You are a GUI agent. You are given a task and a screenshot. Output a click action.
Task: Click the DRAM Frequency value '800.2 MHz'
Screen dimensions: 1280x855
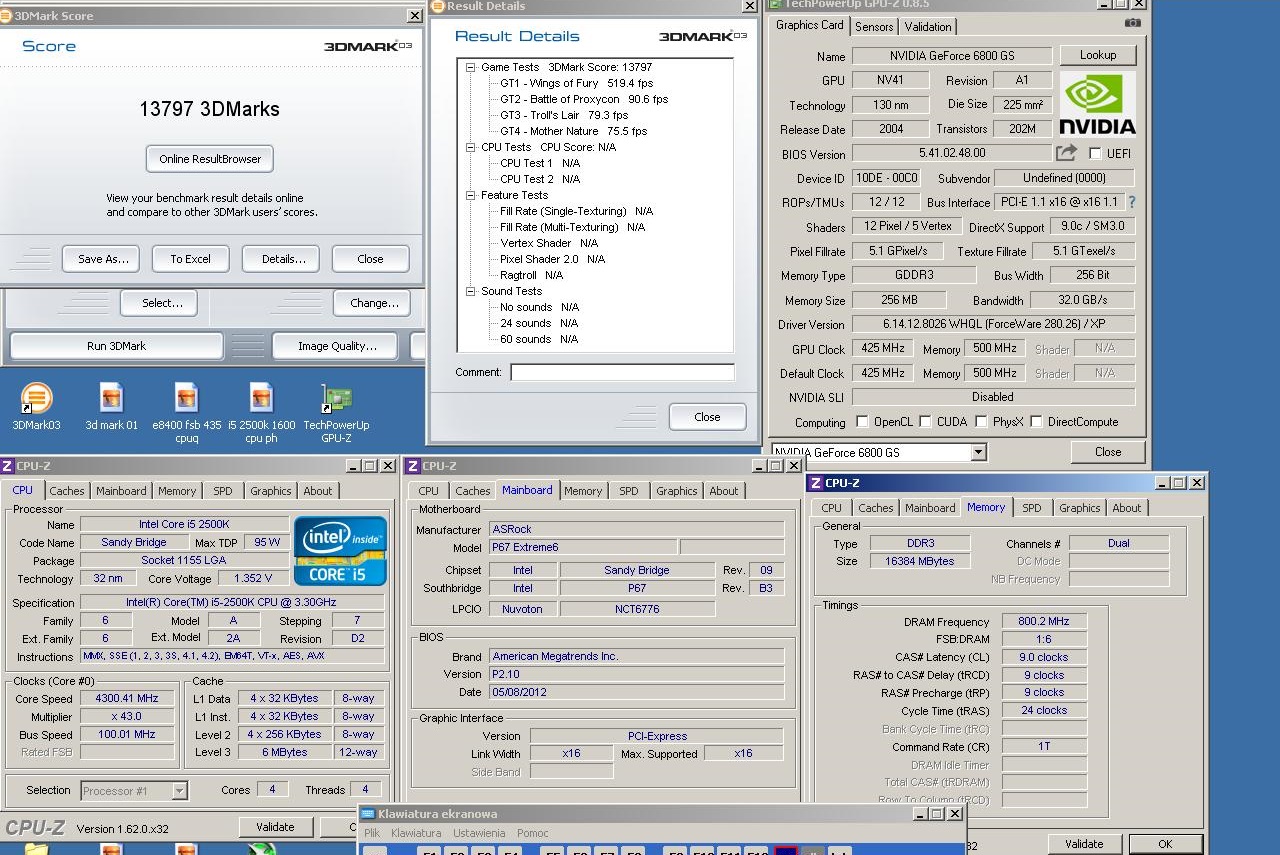pos(1043,622)
